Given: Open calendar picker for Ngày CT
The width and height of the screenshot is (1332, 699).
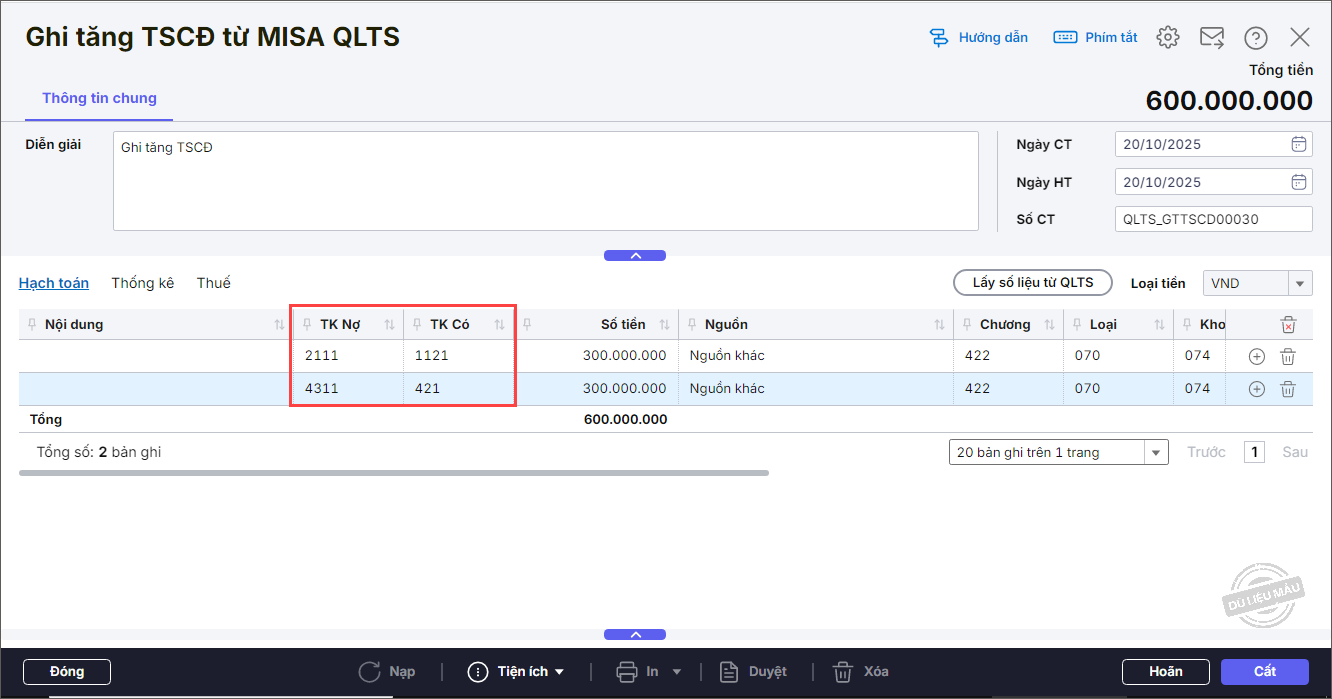Looking at the screenshot, I should [x=1298, y=144].
